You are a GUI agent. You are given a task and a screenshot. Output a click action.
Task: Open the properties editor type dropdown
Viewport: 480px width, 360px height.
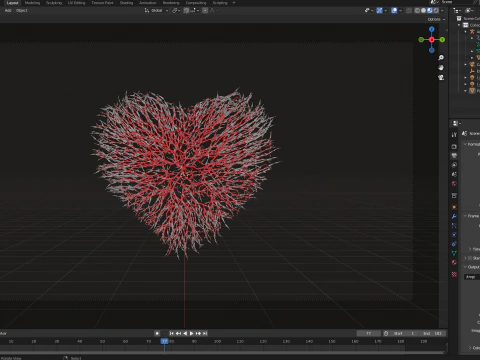click(x=456, y=123)
